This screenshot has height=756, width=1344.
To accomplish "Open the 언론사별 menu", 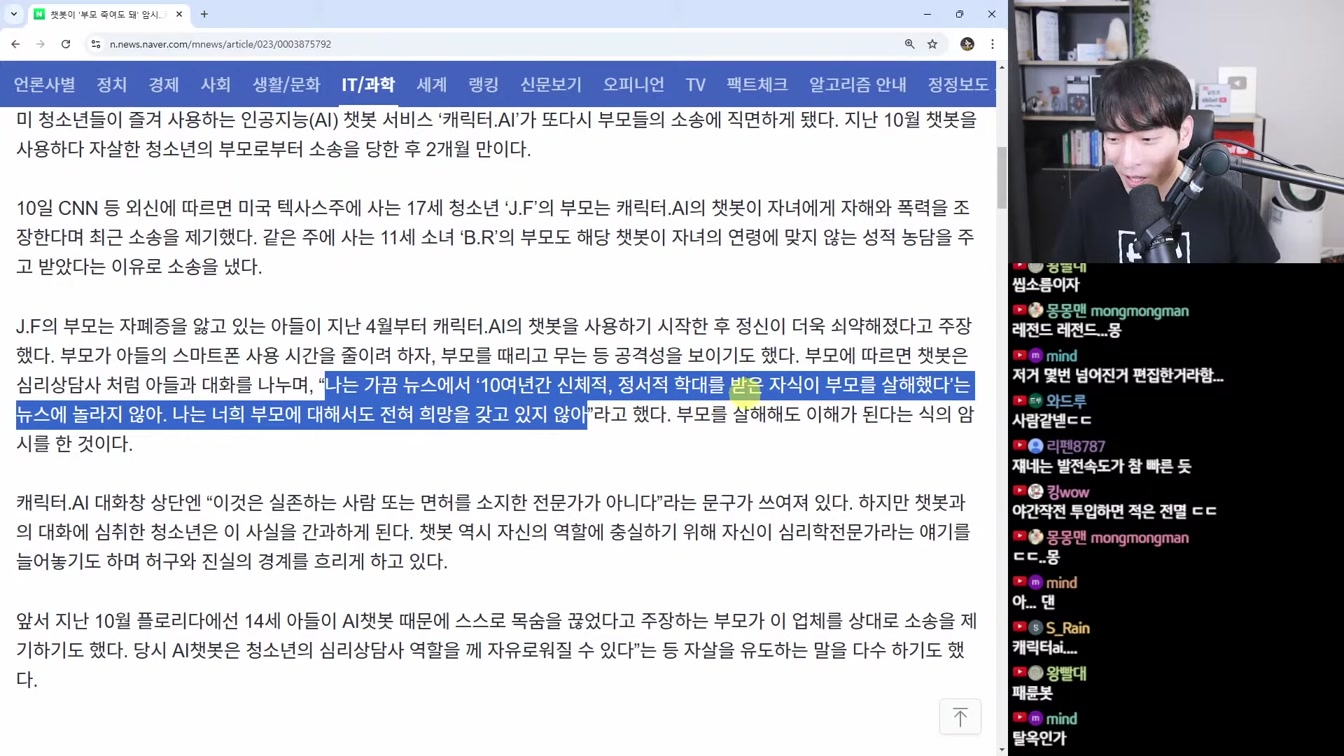I will point(44,85).
